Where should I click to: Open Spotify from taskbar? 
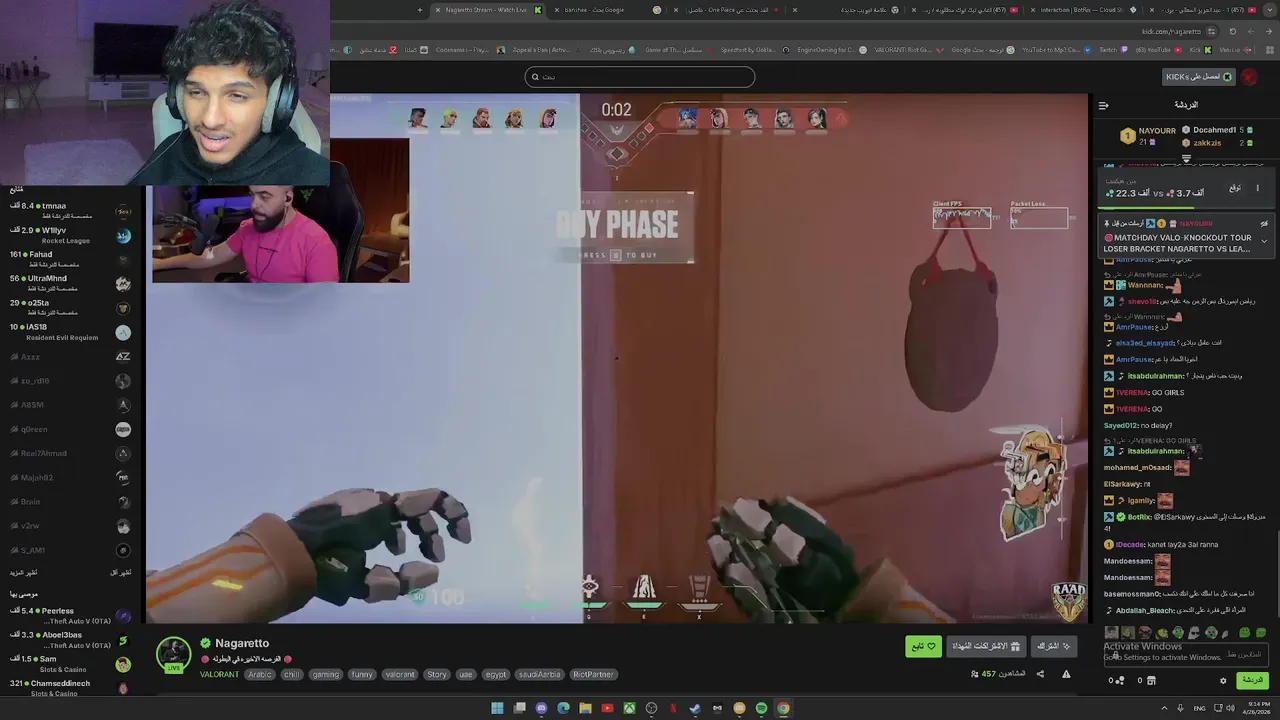coord(761,708)
